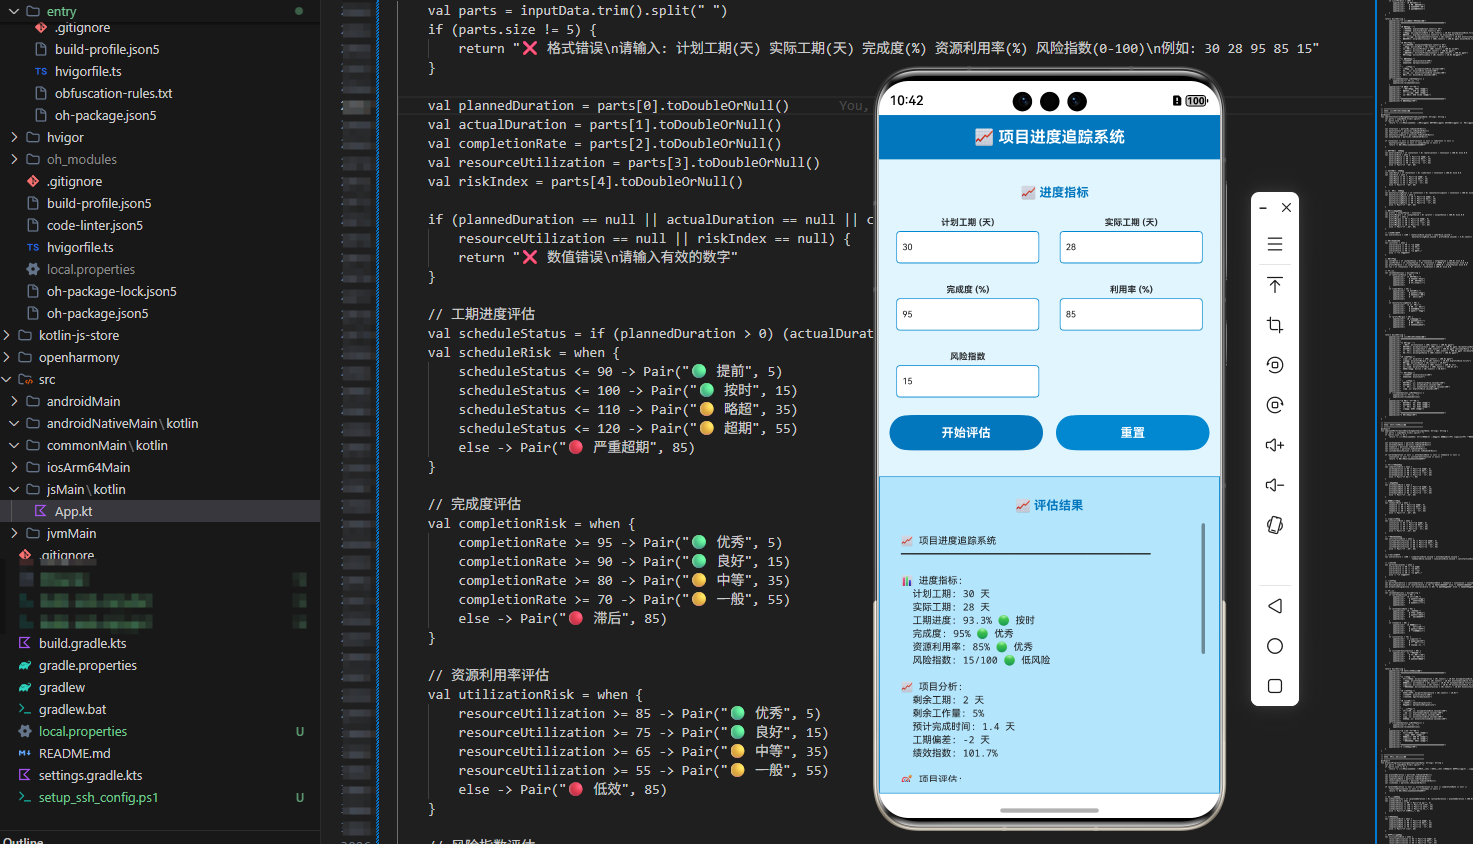This screenshot has width=1473, height=844.
Task: Click the comment // 完成度评估
Action: coord(474,504)
